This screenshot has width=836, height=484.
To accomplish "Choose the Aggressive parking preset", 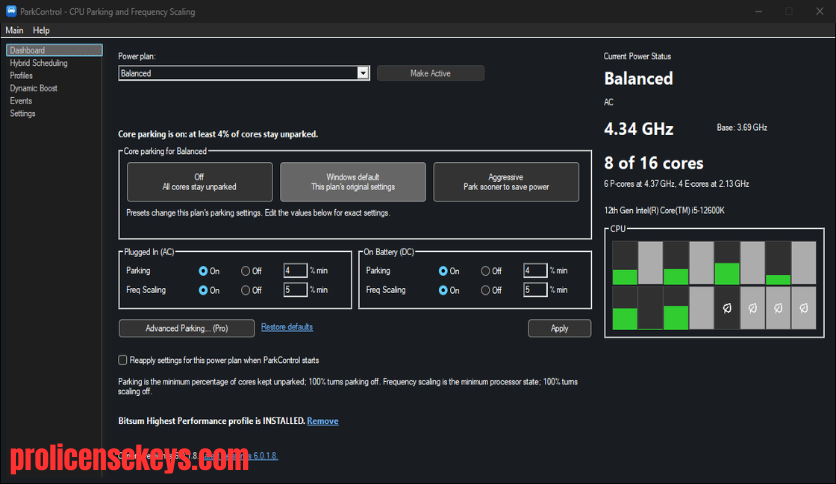I will pos(506,182).
